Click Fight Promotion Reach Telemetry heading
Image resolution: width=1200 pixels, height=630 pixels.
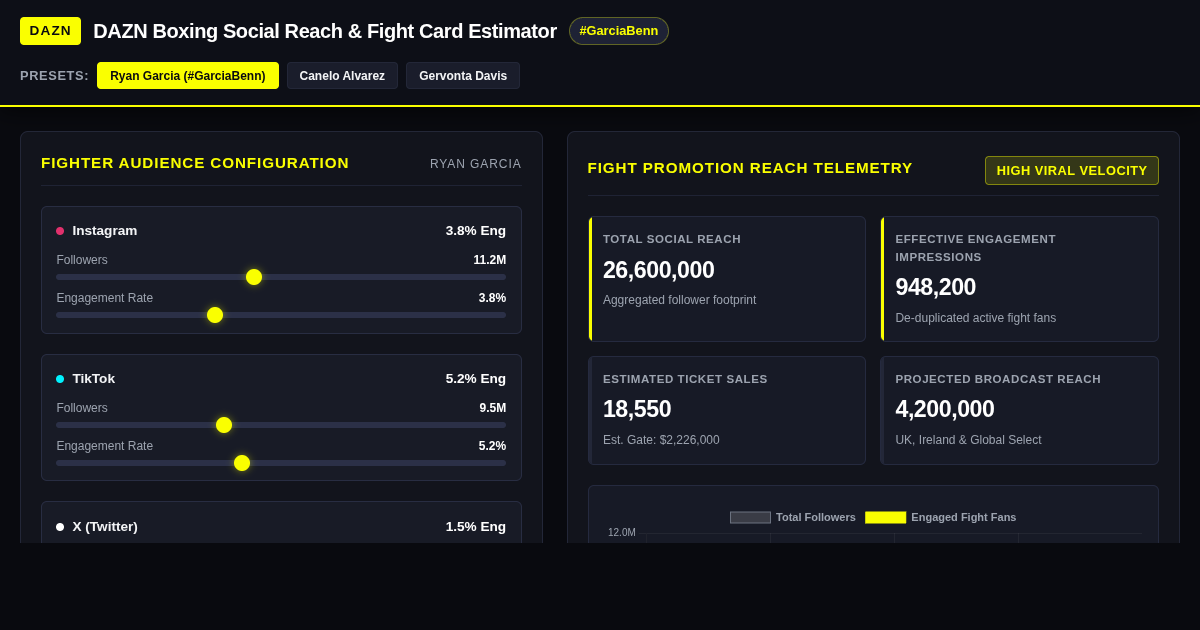click(x=750, y=168)
